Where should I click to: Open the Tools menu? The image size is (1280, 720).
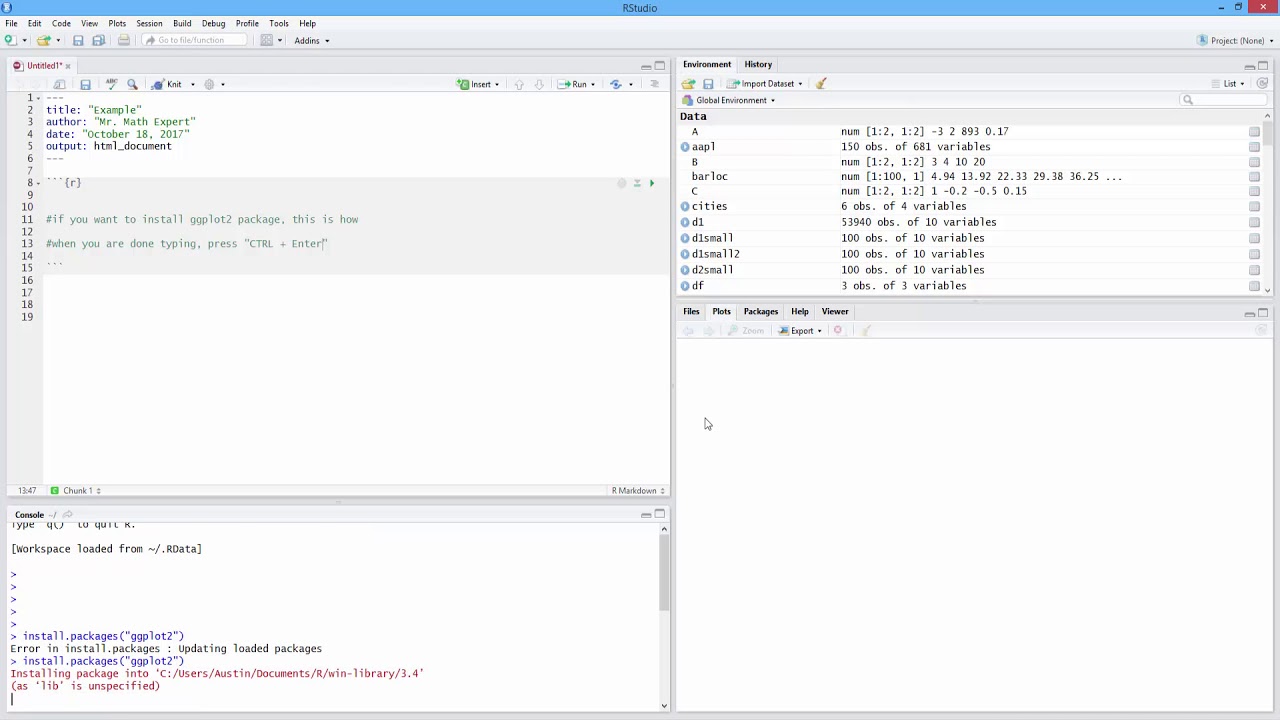pyautogui.click(x=278, y=23)
